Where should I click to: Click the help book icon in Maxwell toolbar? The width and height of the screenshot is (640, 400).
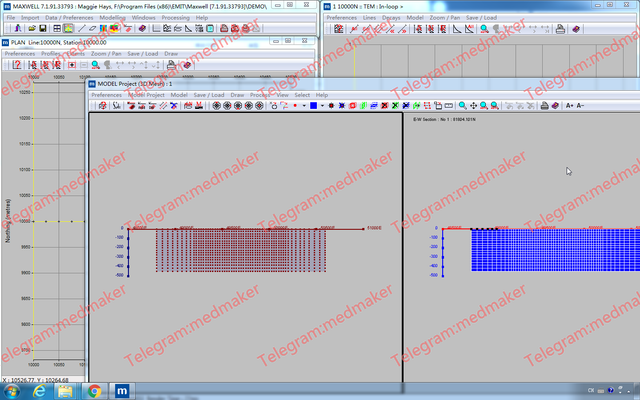(142, 29)
